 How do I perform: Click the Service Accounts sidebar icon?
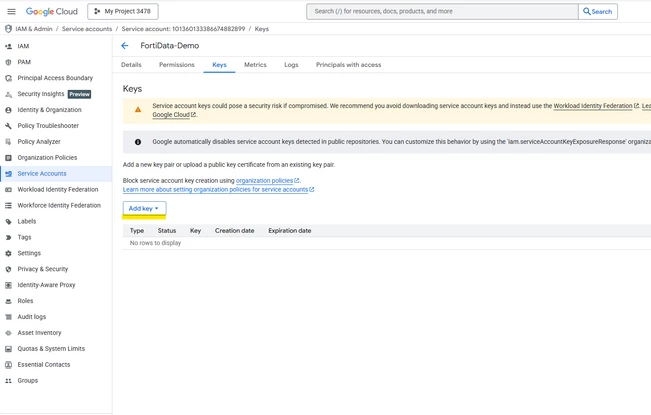(x=8, y=174)
